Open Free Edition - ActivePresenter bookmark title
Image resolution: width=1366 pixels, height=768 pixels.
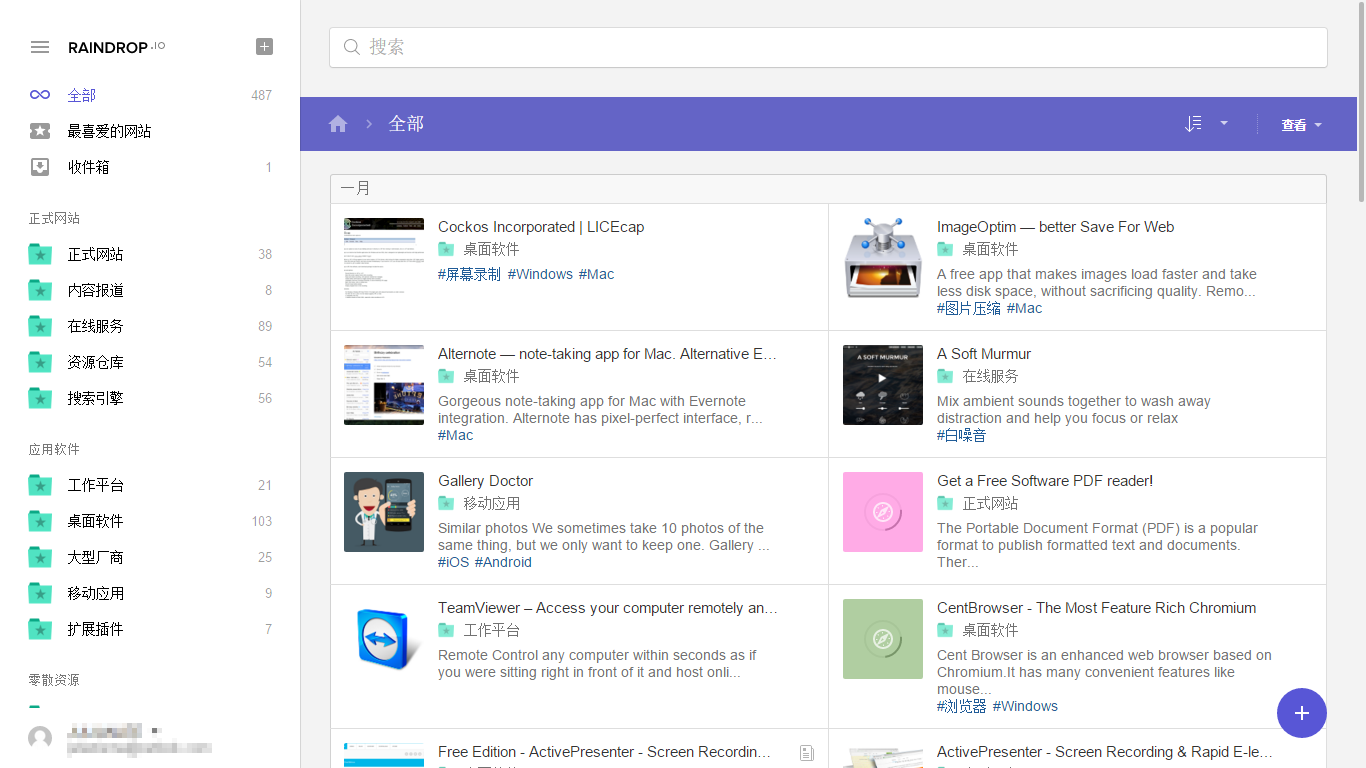pyautogui.click(x=604, y=752)
